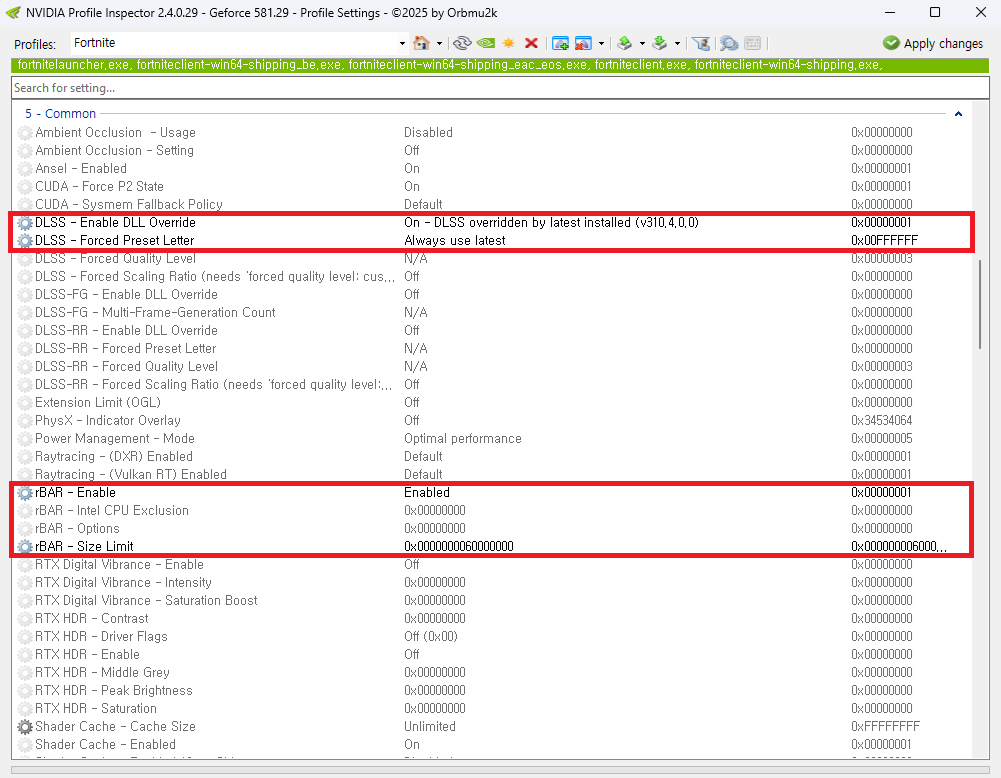Select the Raytracing - (Vulkan RT) Enabled row
The image size is (1001, 778).
point(492,474)
